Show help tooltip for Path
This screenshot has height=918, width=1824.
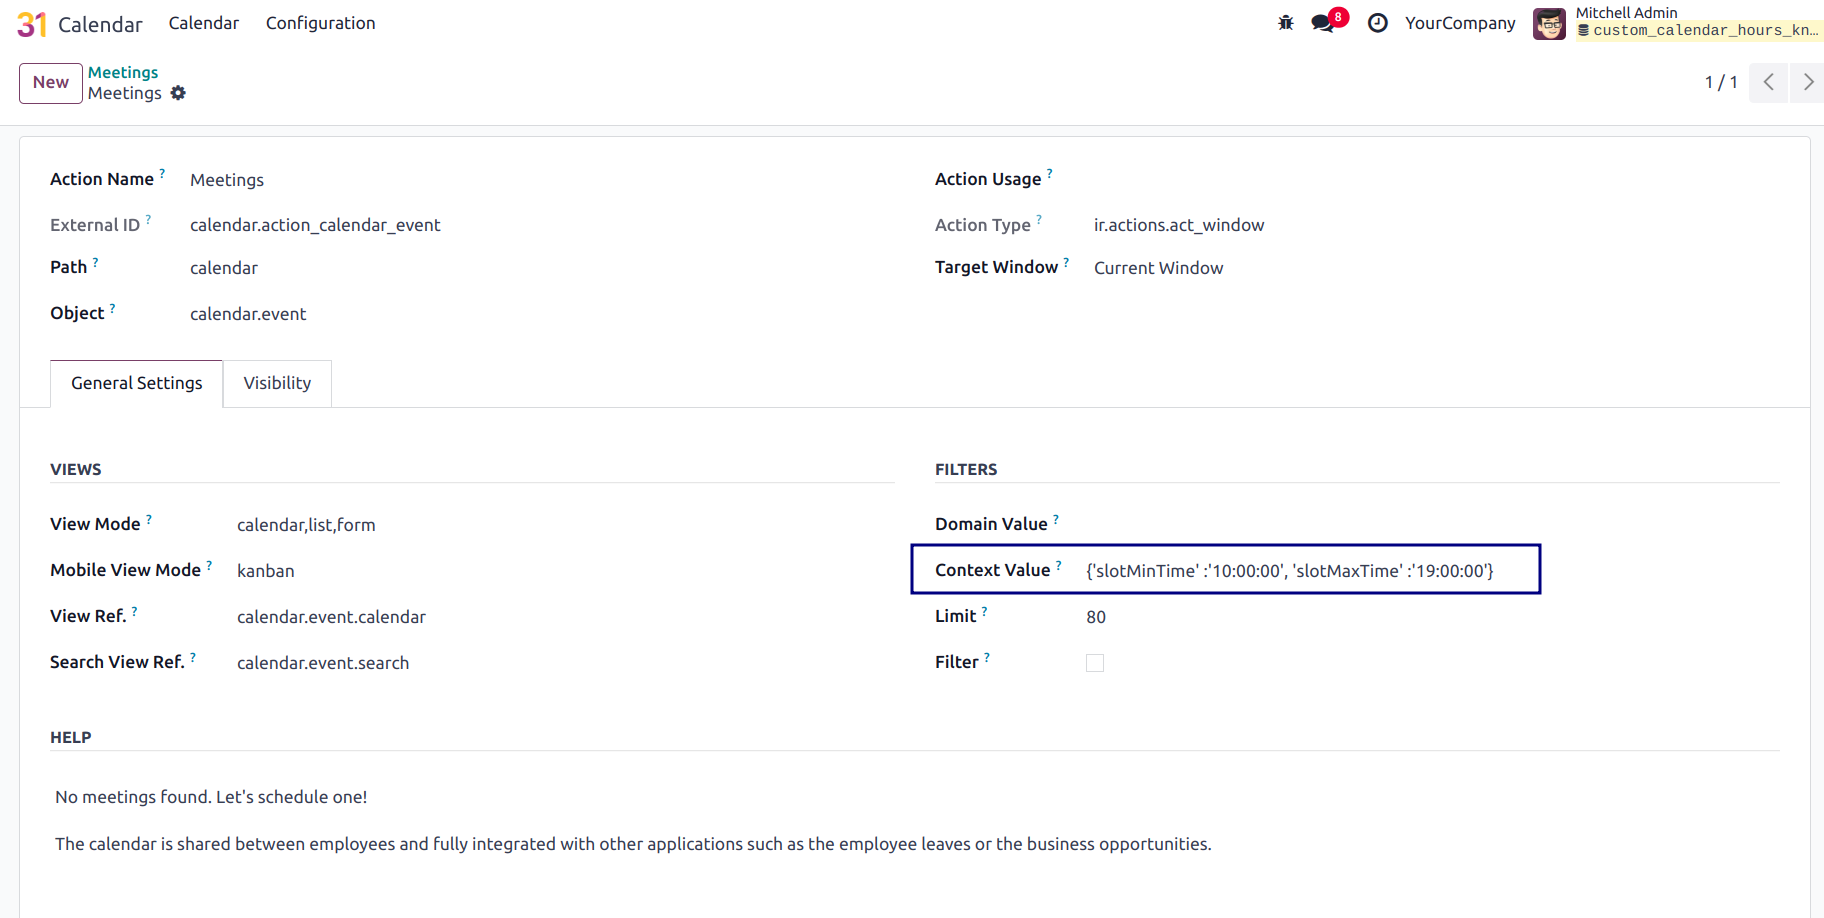(x=95, y=262)
